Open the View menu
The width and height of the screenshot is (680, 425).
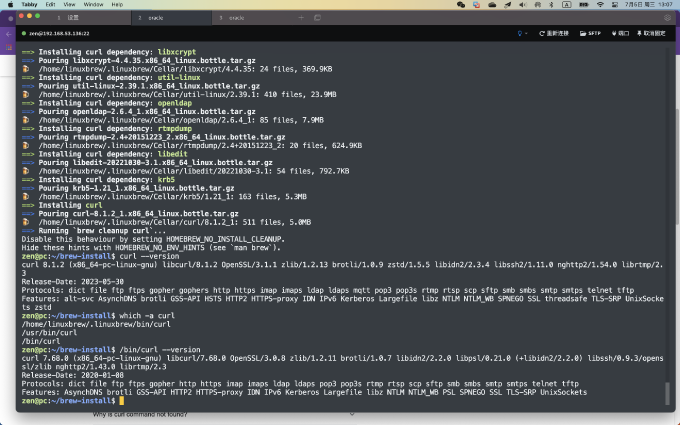click(69, 4)
